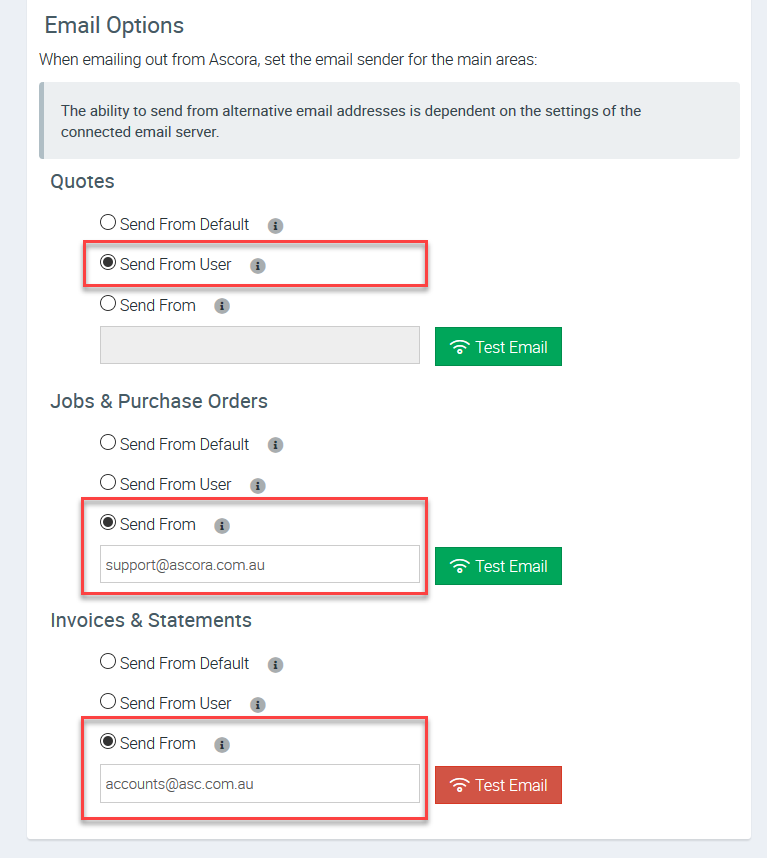Open info icon for Jobs Send From Default
Screen dimensions: 767x858
coord(275,445)
